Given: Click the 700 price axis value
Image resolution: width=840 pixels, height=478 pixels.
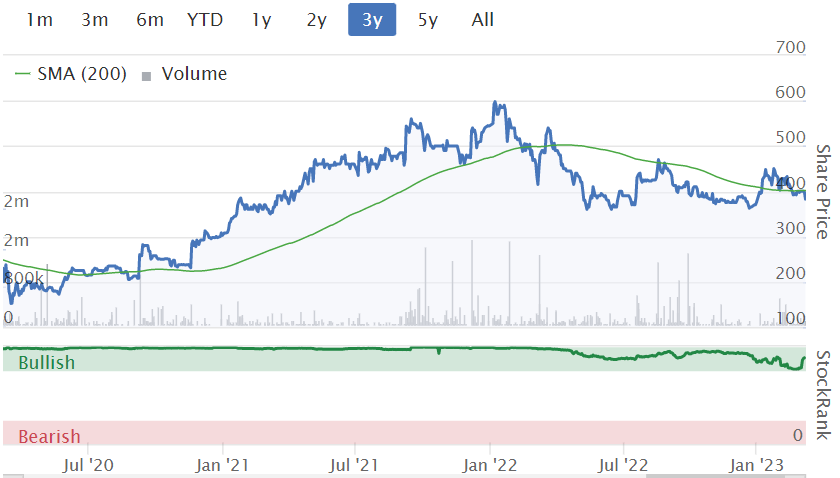Looking at the screenshot, I should pyautogui.click(x=791, y=47).
